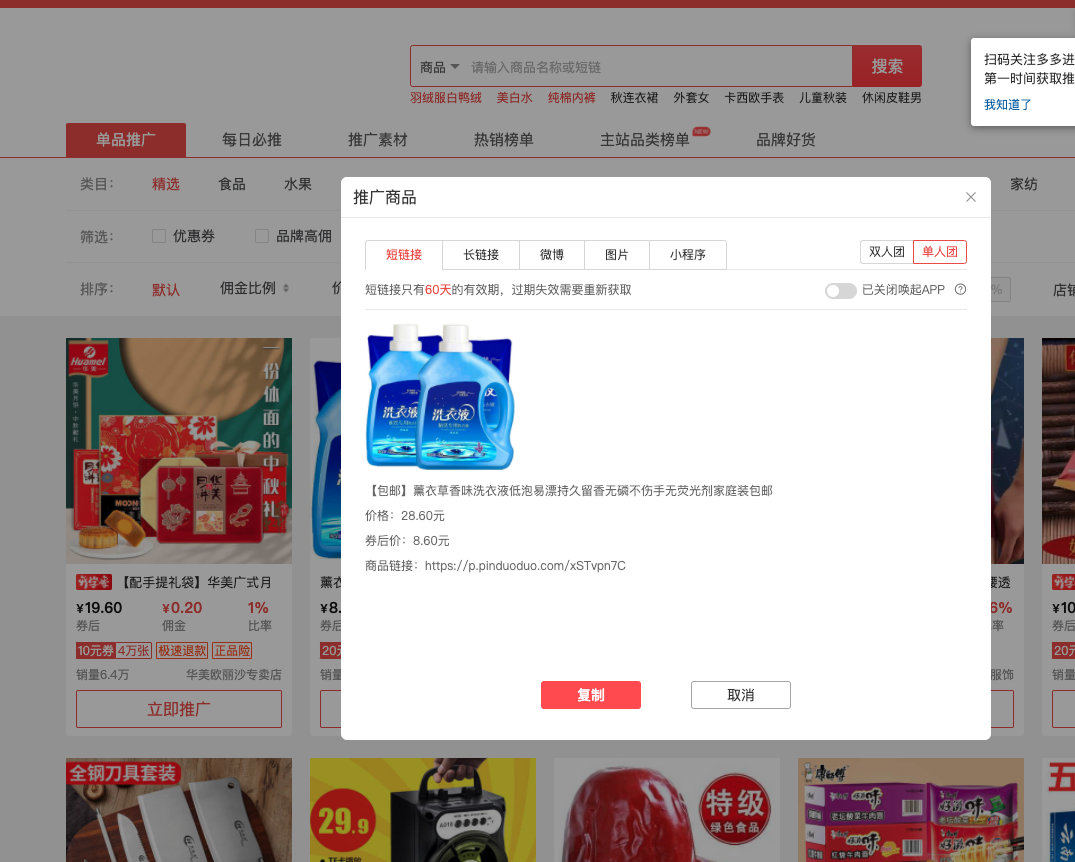
Task: Sort by 默认 order
Action: pos(166,289)
